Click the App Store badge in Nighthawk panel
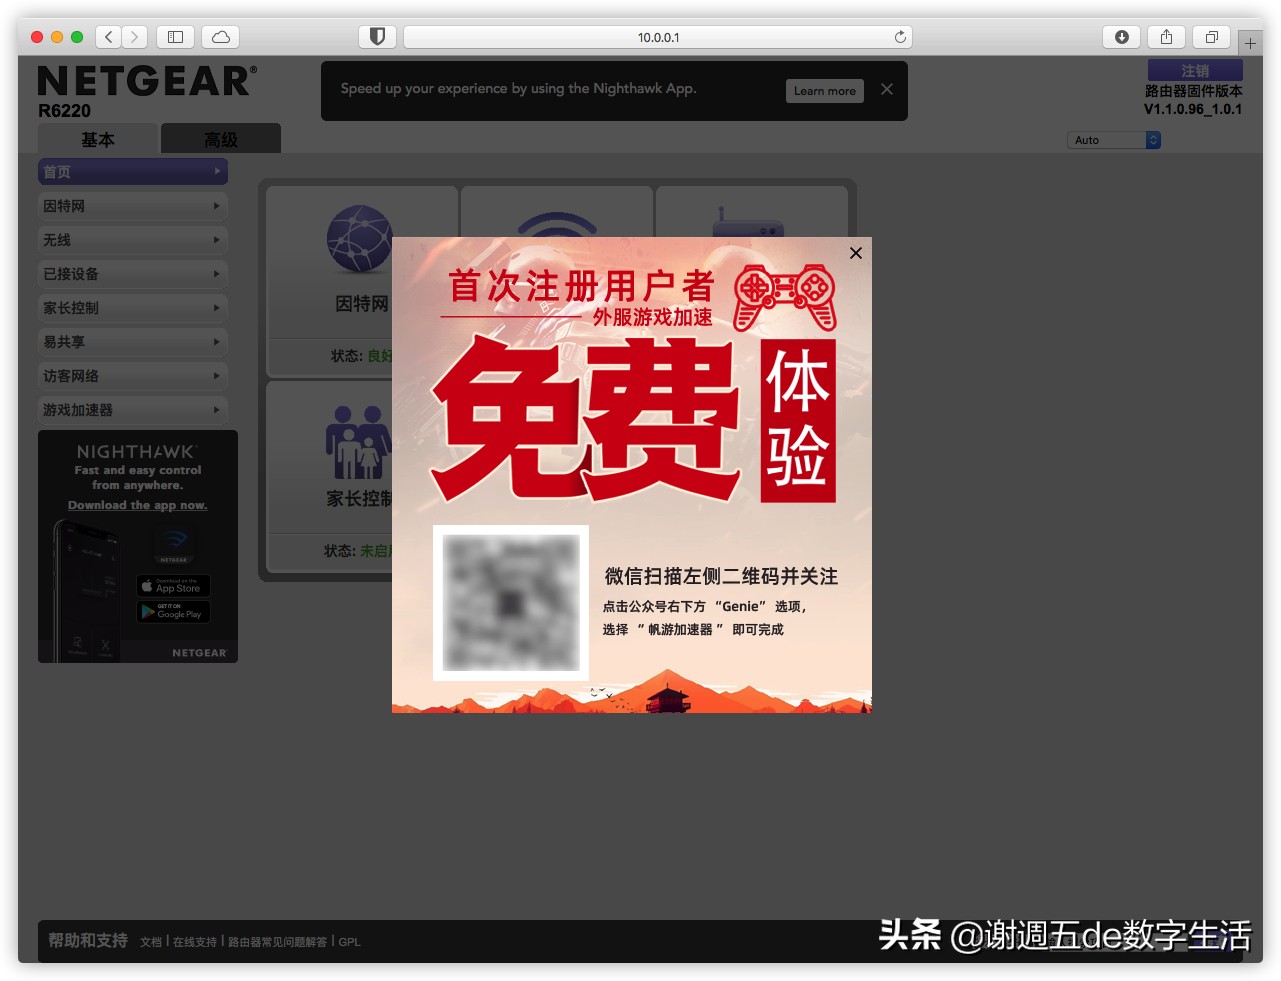Screen dimensions: 1281x981 (x=172, y=586)
